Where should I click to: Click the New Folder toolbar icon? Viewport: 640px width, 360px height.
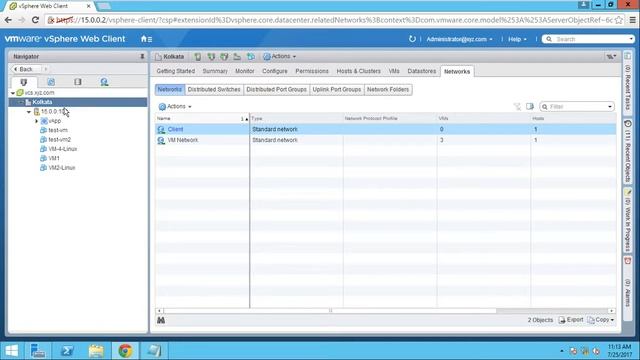click(237, 57)
